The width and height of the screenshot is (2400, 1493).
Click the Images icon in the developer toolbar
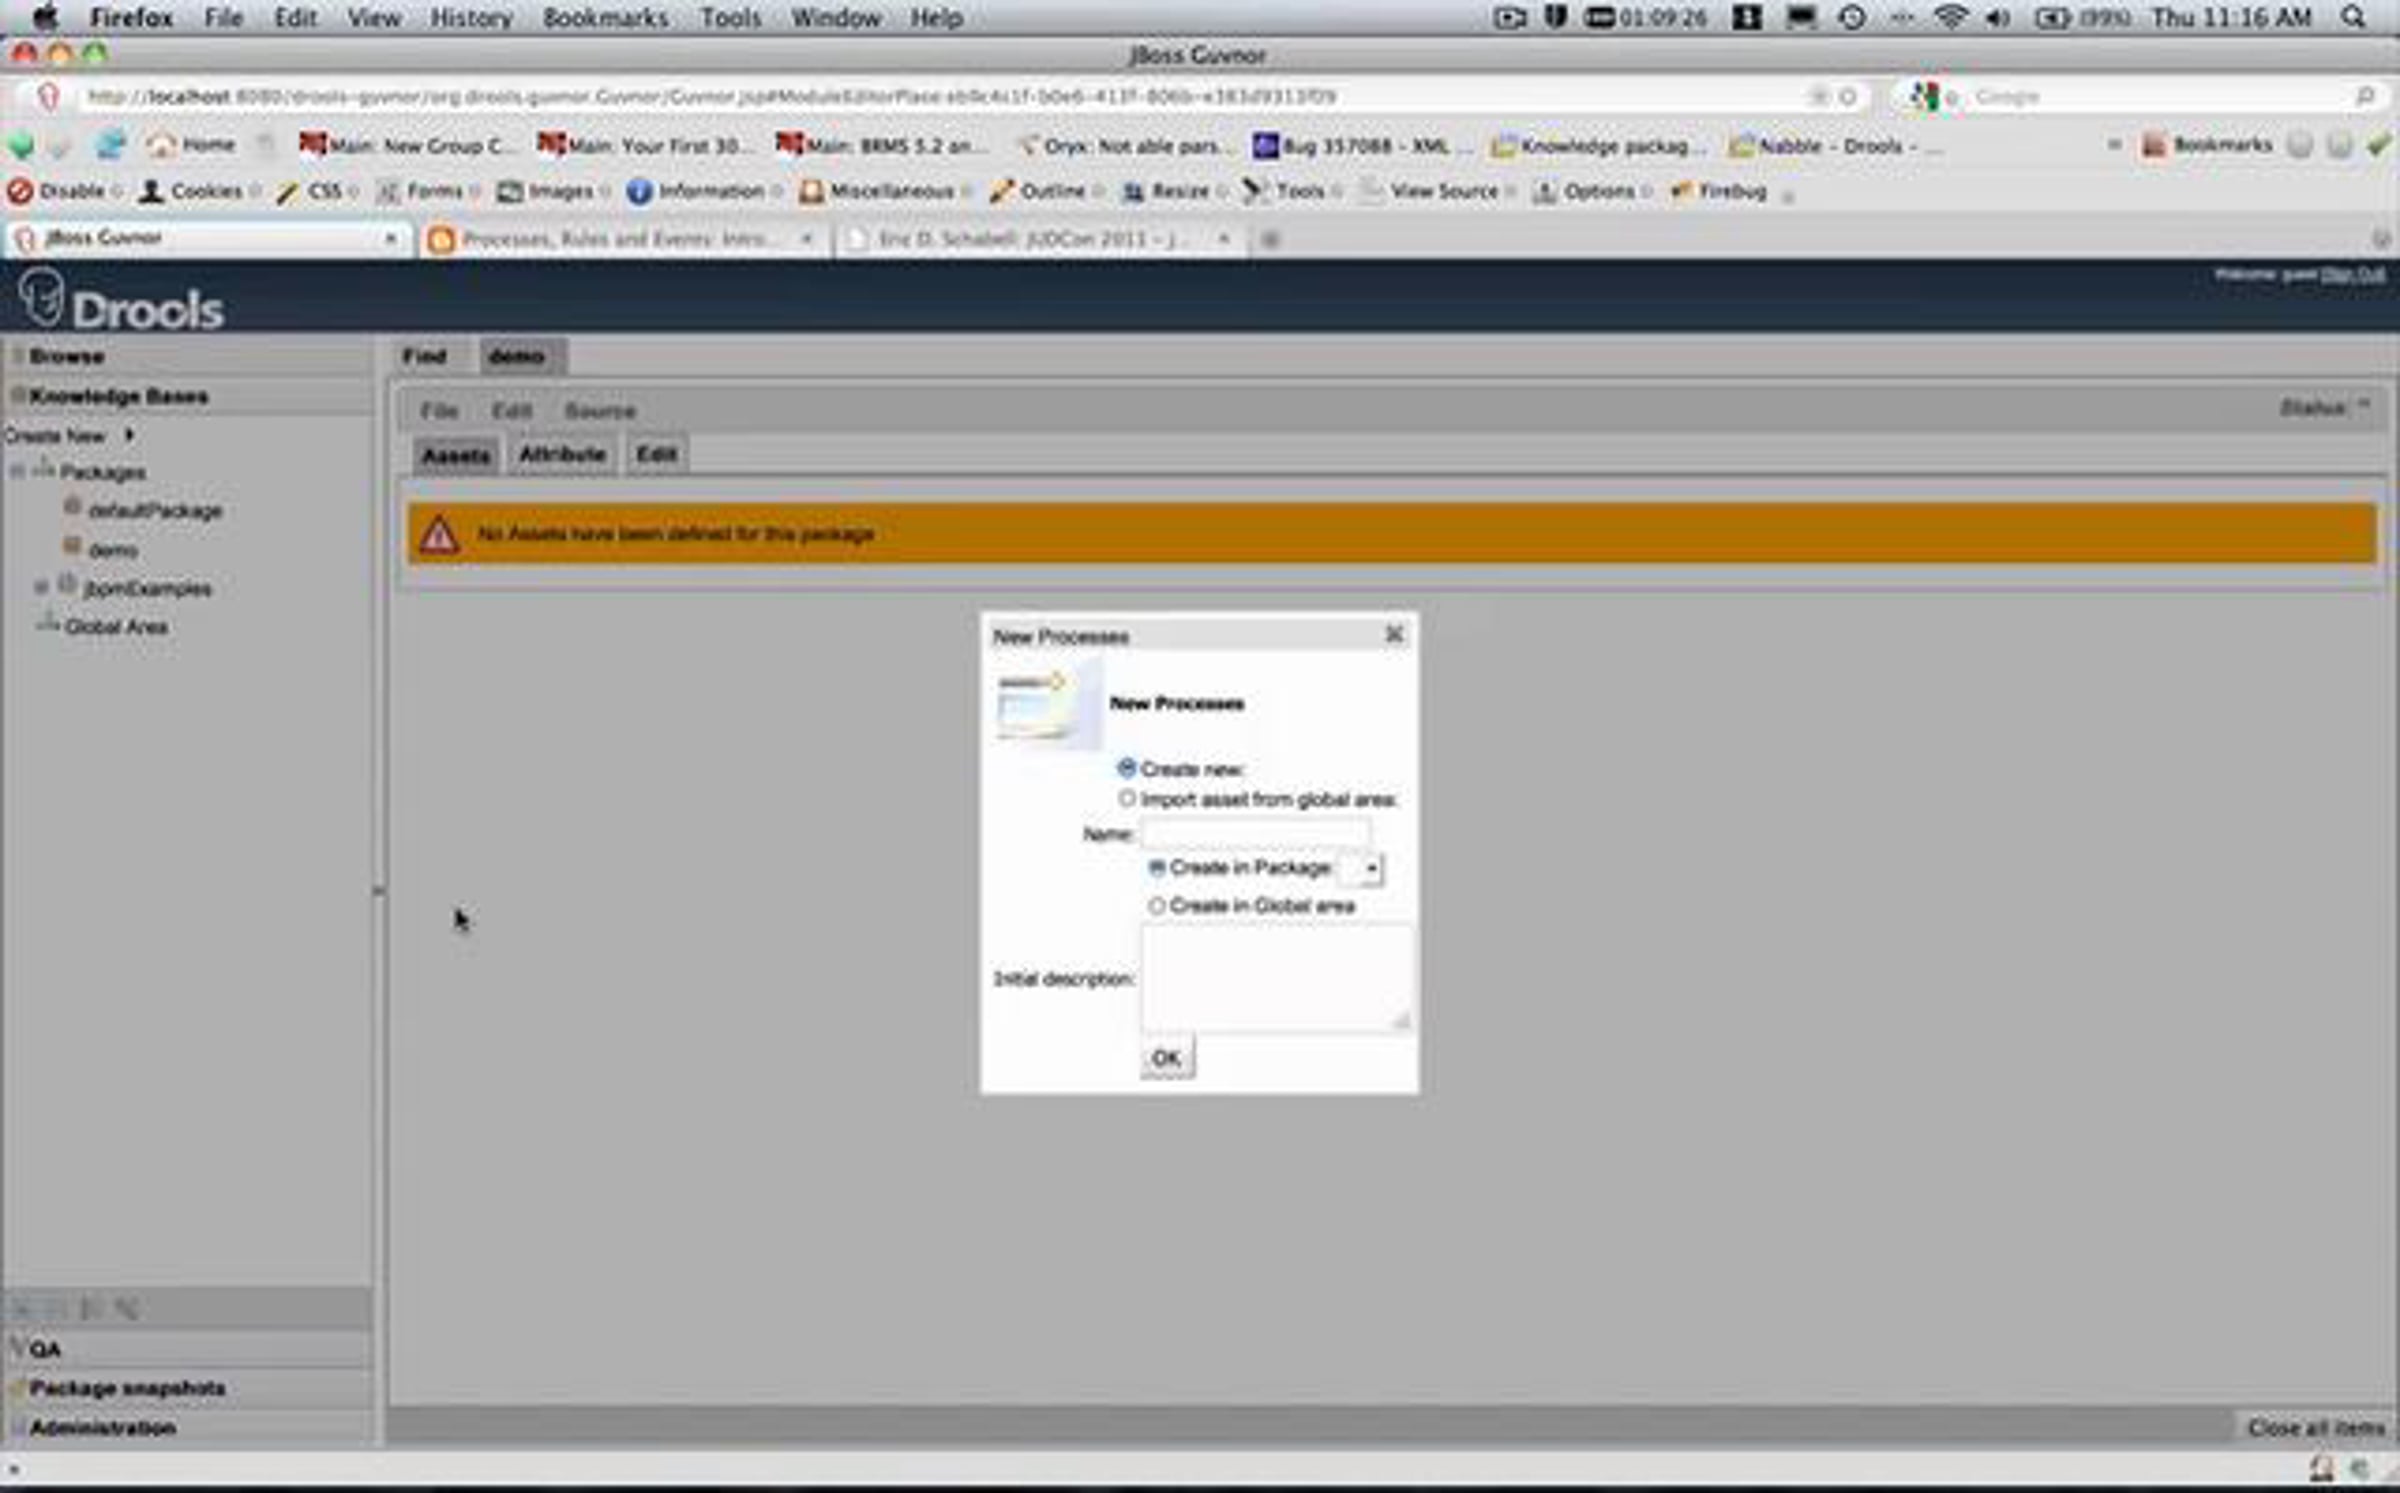[x=510, y=192]
